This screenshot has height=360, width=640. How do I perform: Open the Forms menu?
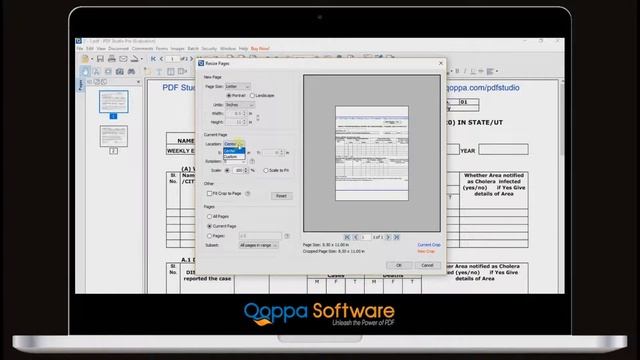[162, 49]
